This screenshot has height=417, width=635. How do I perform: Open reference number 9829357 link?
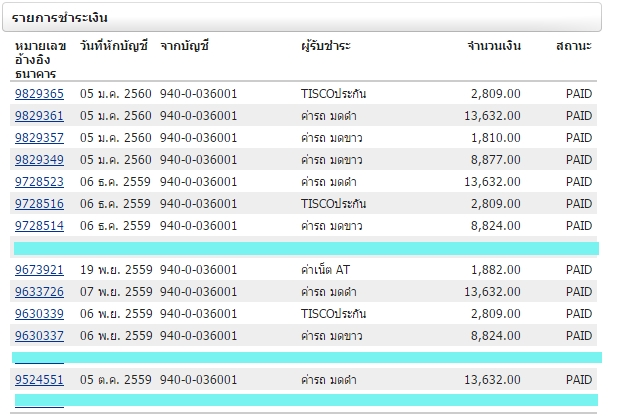click(39, 138)
